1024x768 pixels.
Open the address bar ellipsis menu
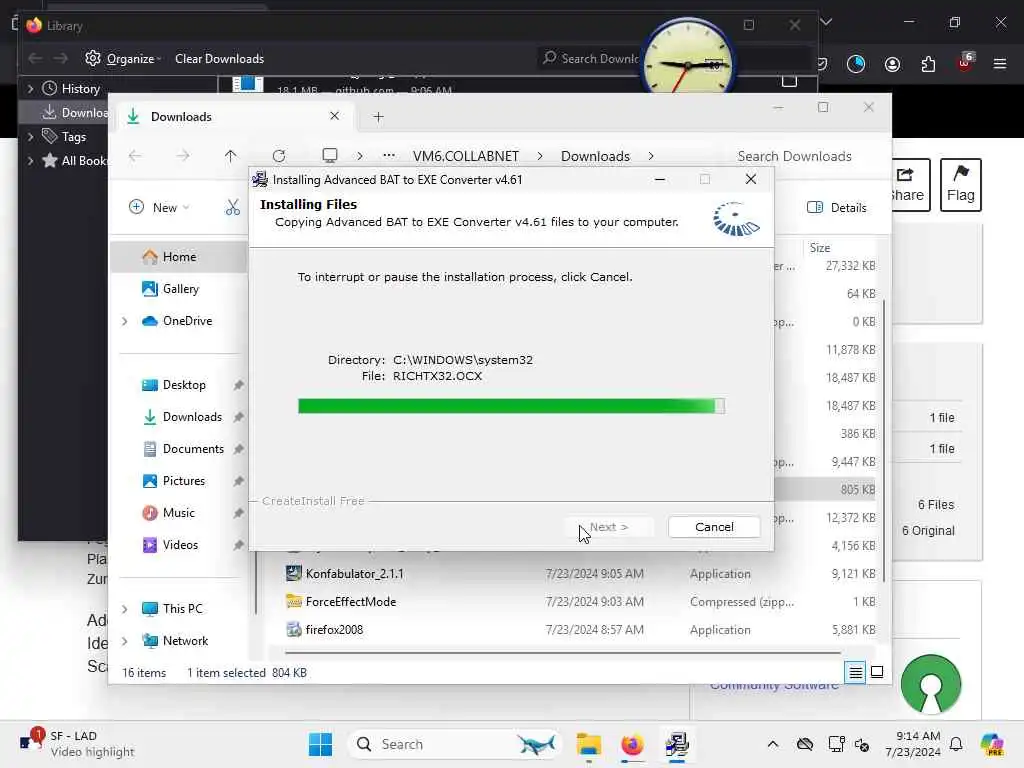tap(389, 155)
